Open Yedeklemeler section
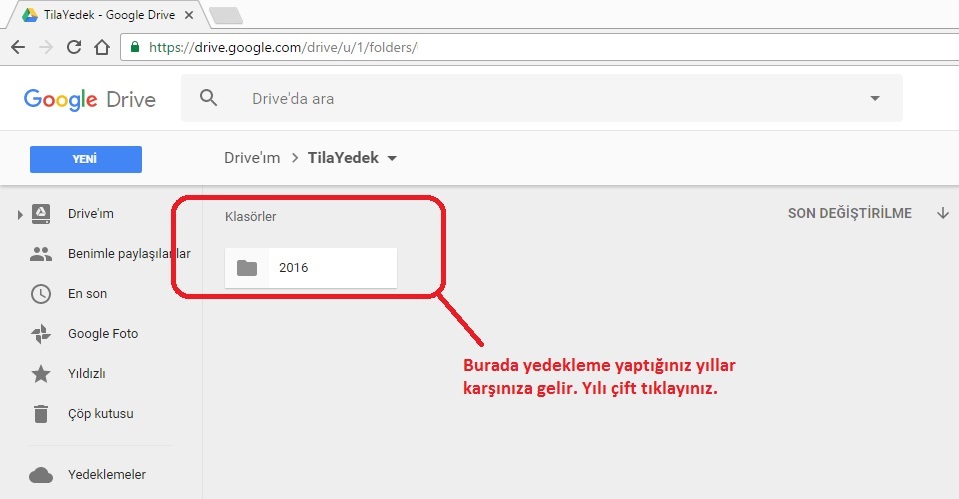This screenshot has width=959, height=499. click(x=106, y=475)
